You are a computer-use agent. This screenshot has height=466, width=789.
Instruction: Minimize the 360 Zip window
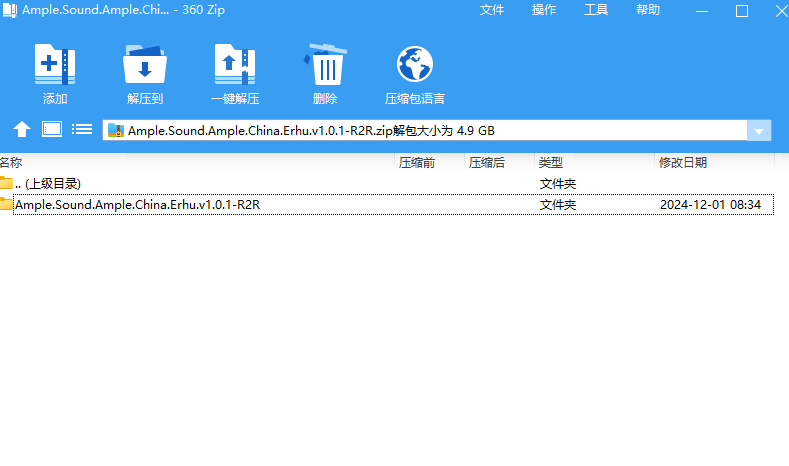pos(702,11)
